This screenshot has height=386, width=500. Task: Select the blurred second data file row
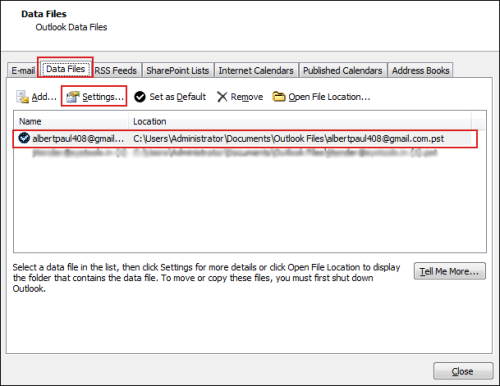235,153
